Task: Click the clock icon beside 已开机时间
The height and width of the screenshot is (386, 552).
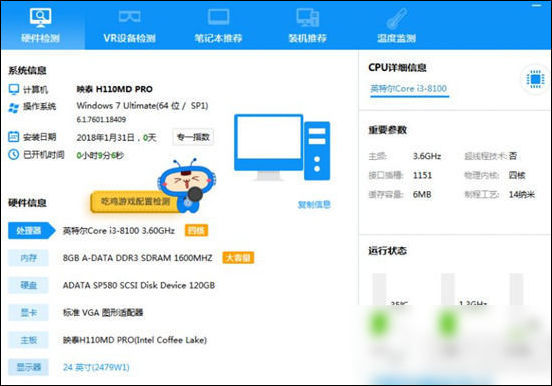Action: point(14,154)
